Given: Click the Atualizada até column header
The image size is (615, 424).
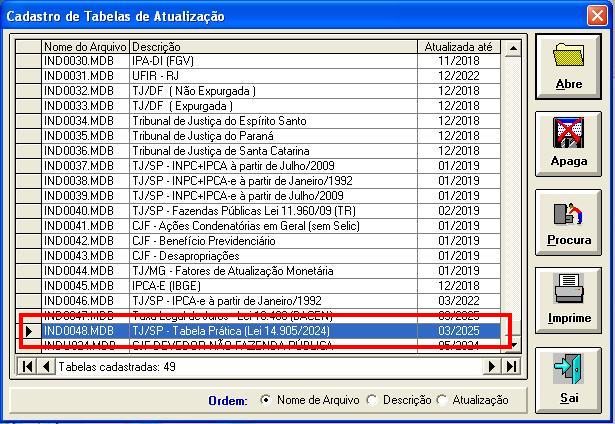Looking at the screenshot, I should (x=459, y=47).
